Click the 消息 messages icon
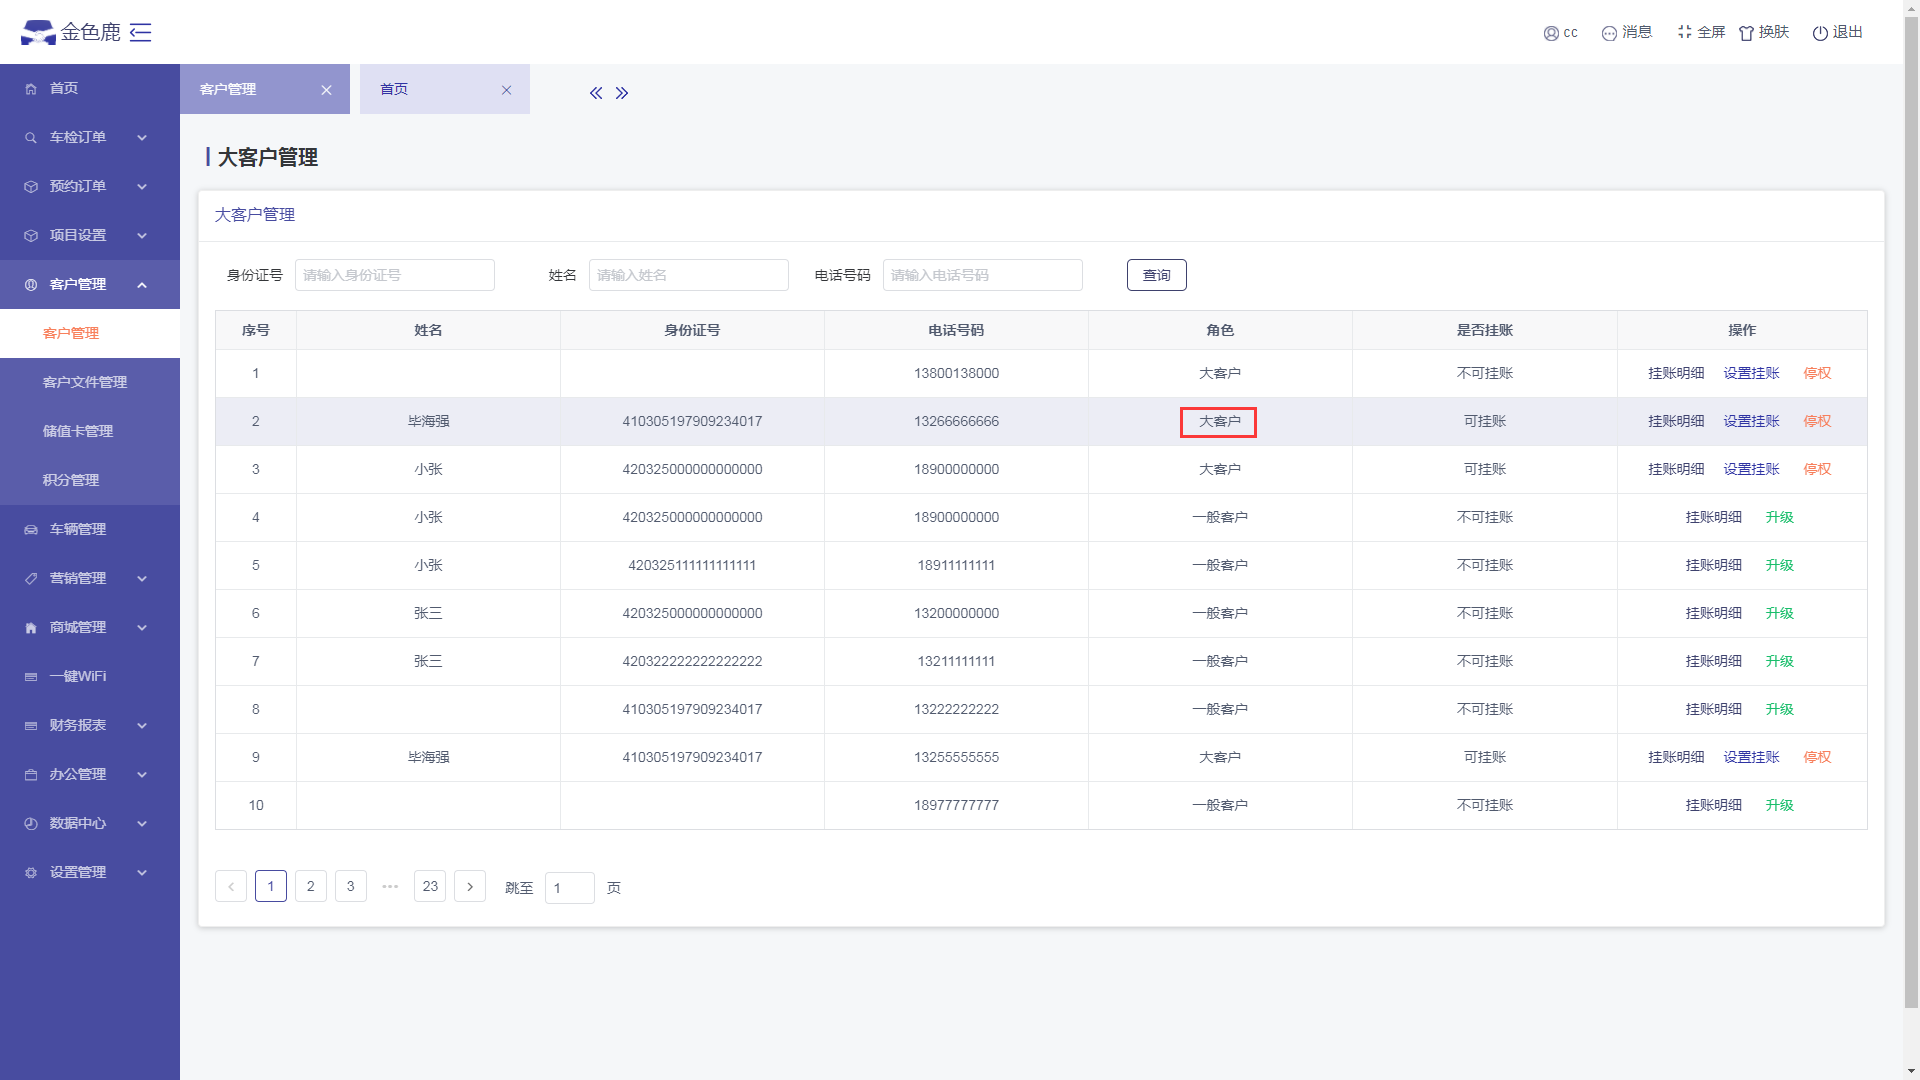Image resolution: width=1920 pixels, height=1080 pixels. pos(1609,33)
